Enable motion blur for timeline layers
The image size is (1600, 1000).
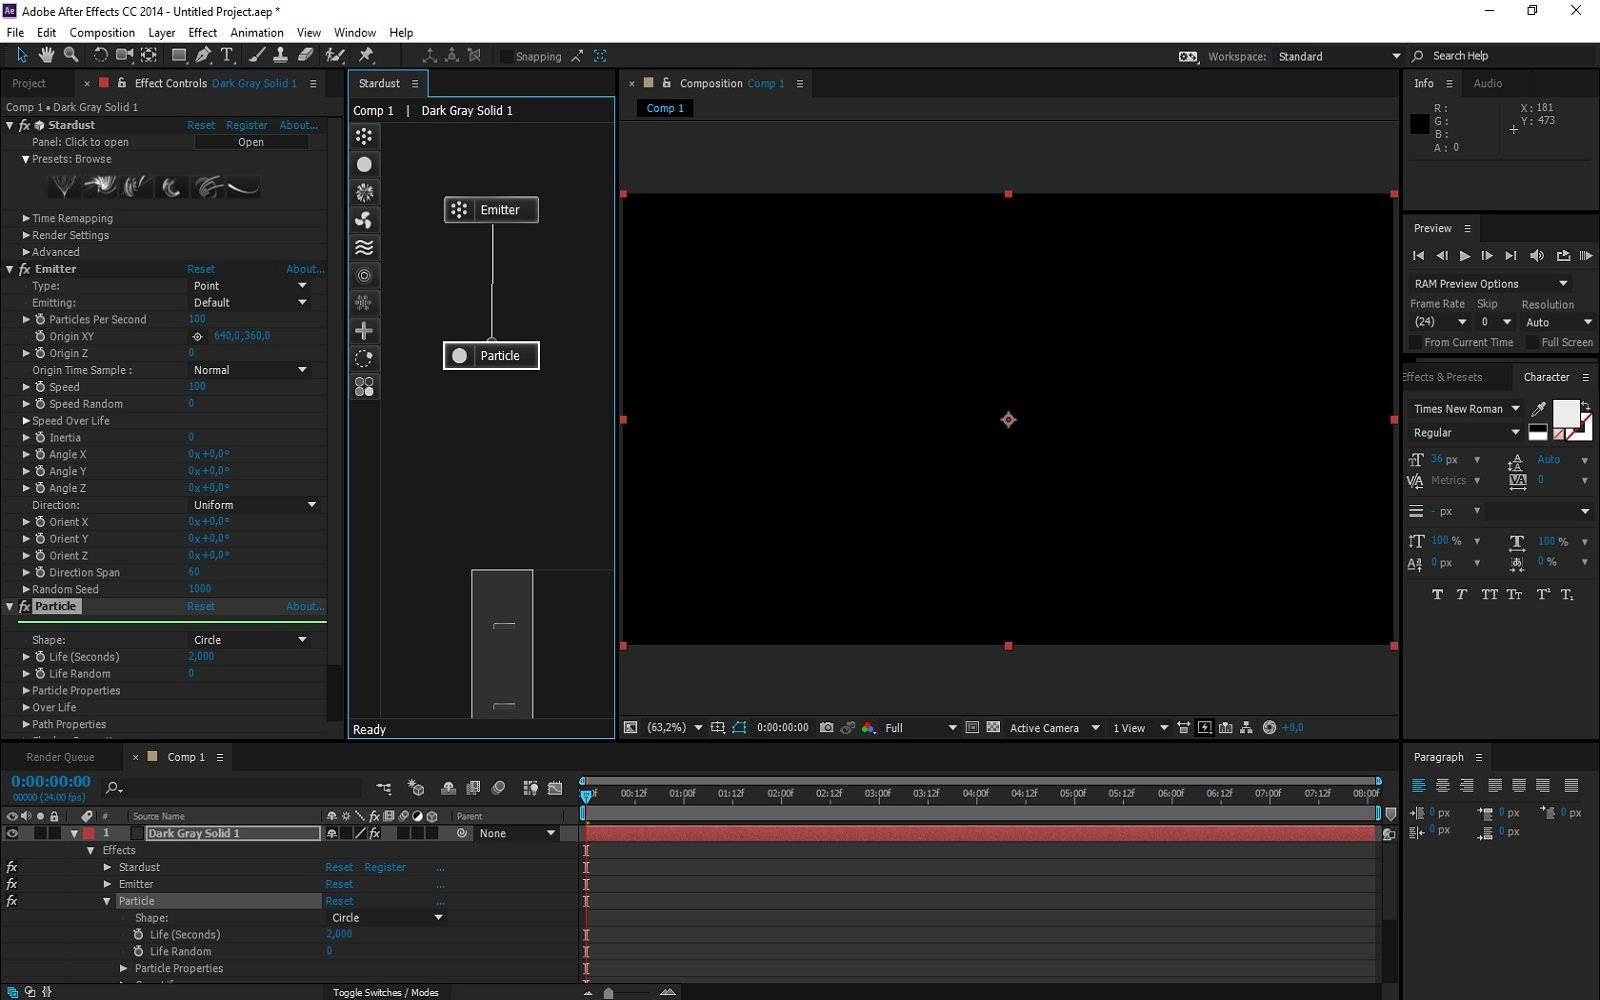[x=499, y=788]
